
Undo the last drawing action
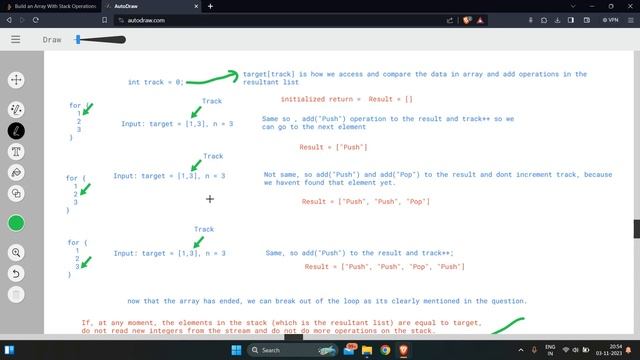(16, 273)
